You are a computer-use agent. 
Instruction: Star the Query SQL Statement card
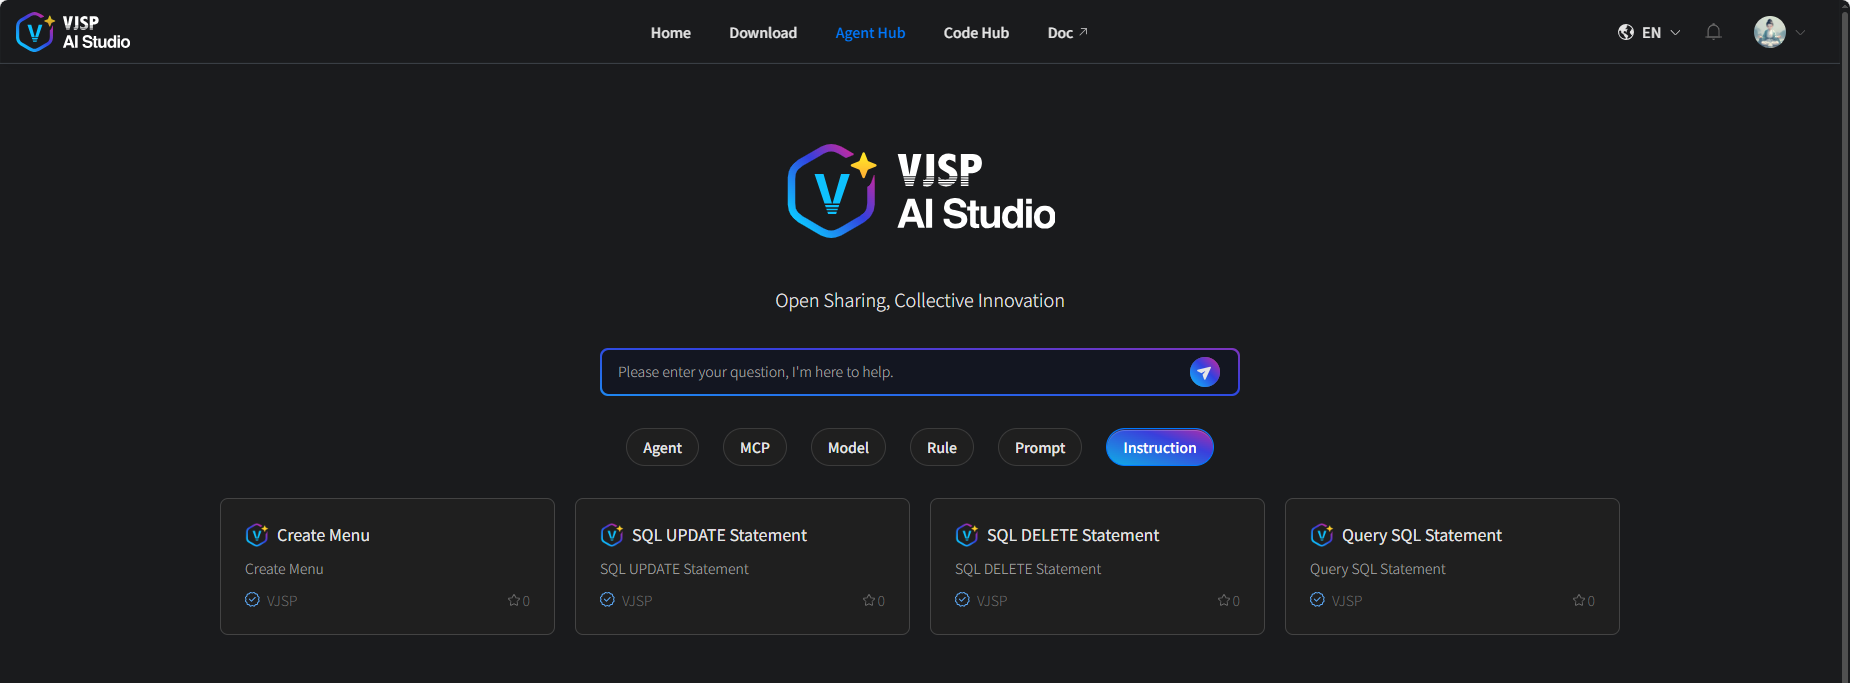click(1579, 601)
